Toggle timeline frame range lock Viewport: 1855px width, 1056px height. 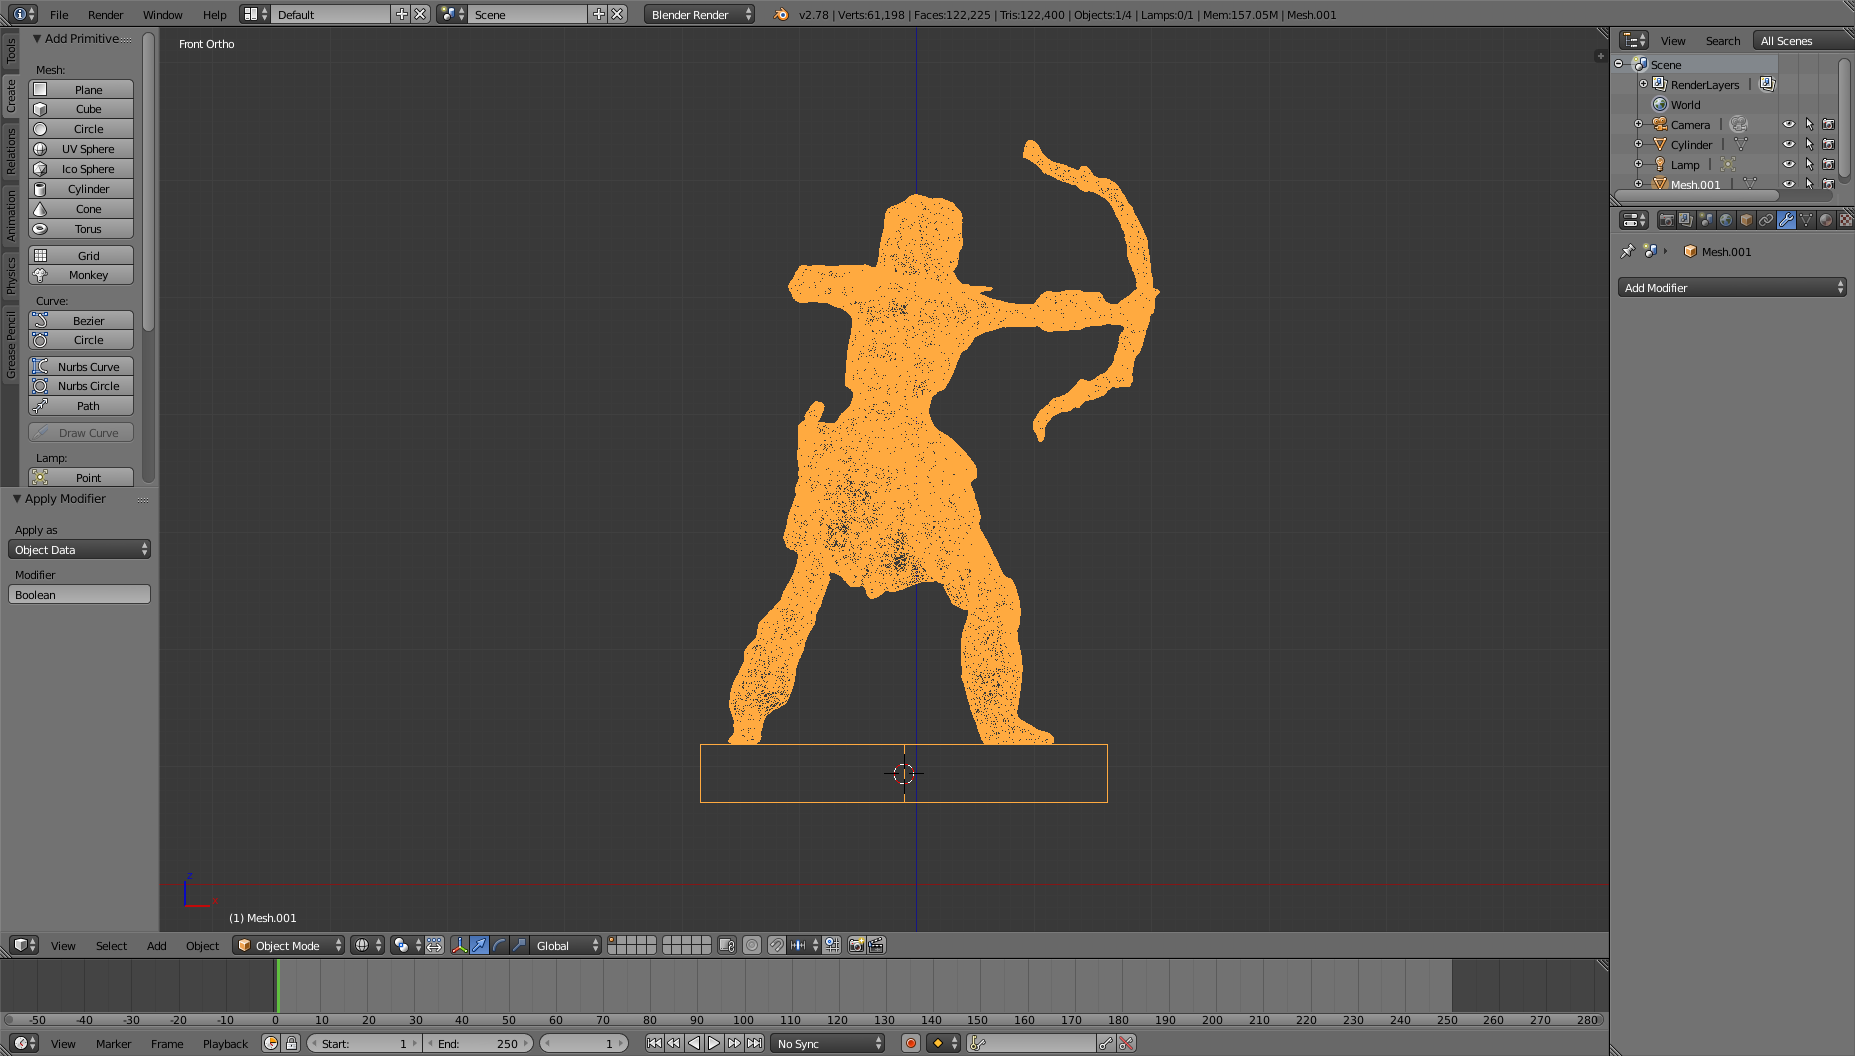[x=291, y=1043]
